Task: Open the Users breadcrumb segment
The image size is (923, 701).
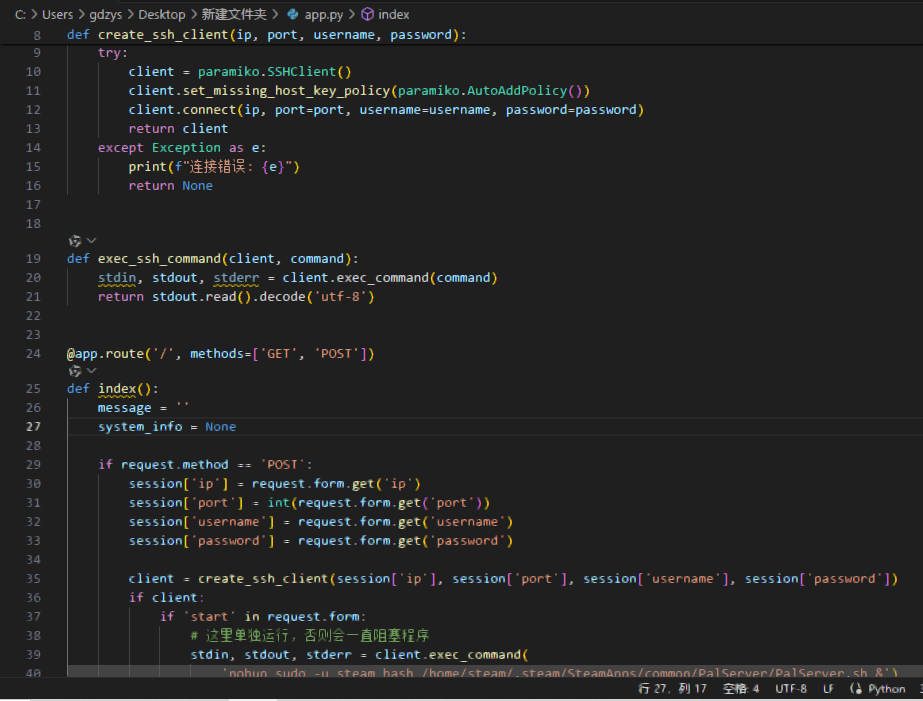Action: pyautogui.click(x=57, y=15)
